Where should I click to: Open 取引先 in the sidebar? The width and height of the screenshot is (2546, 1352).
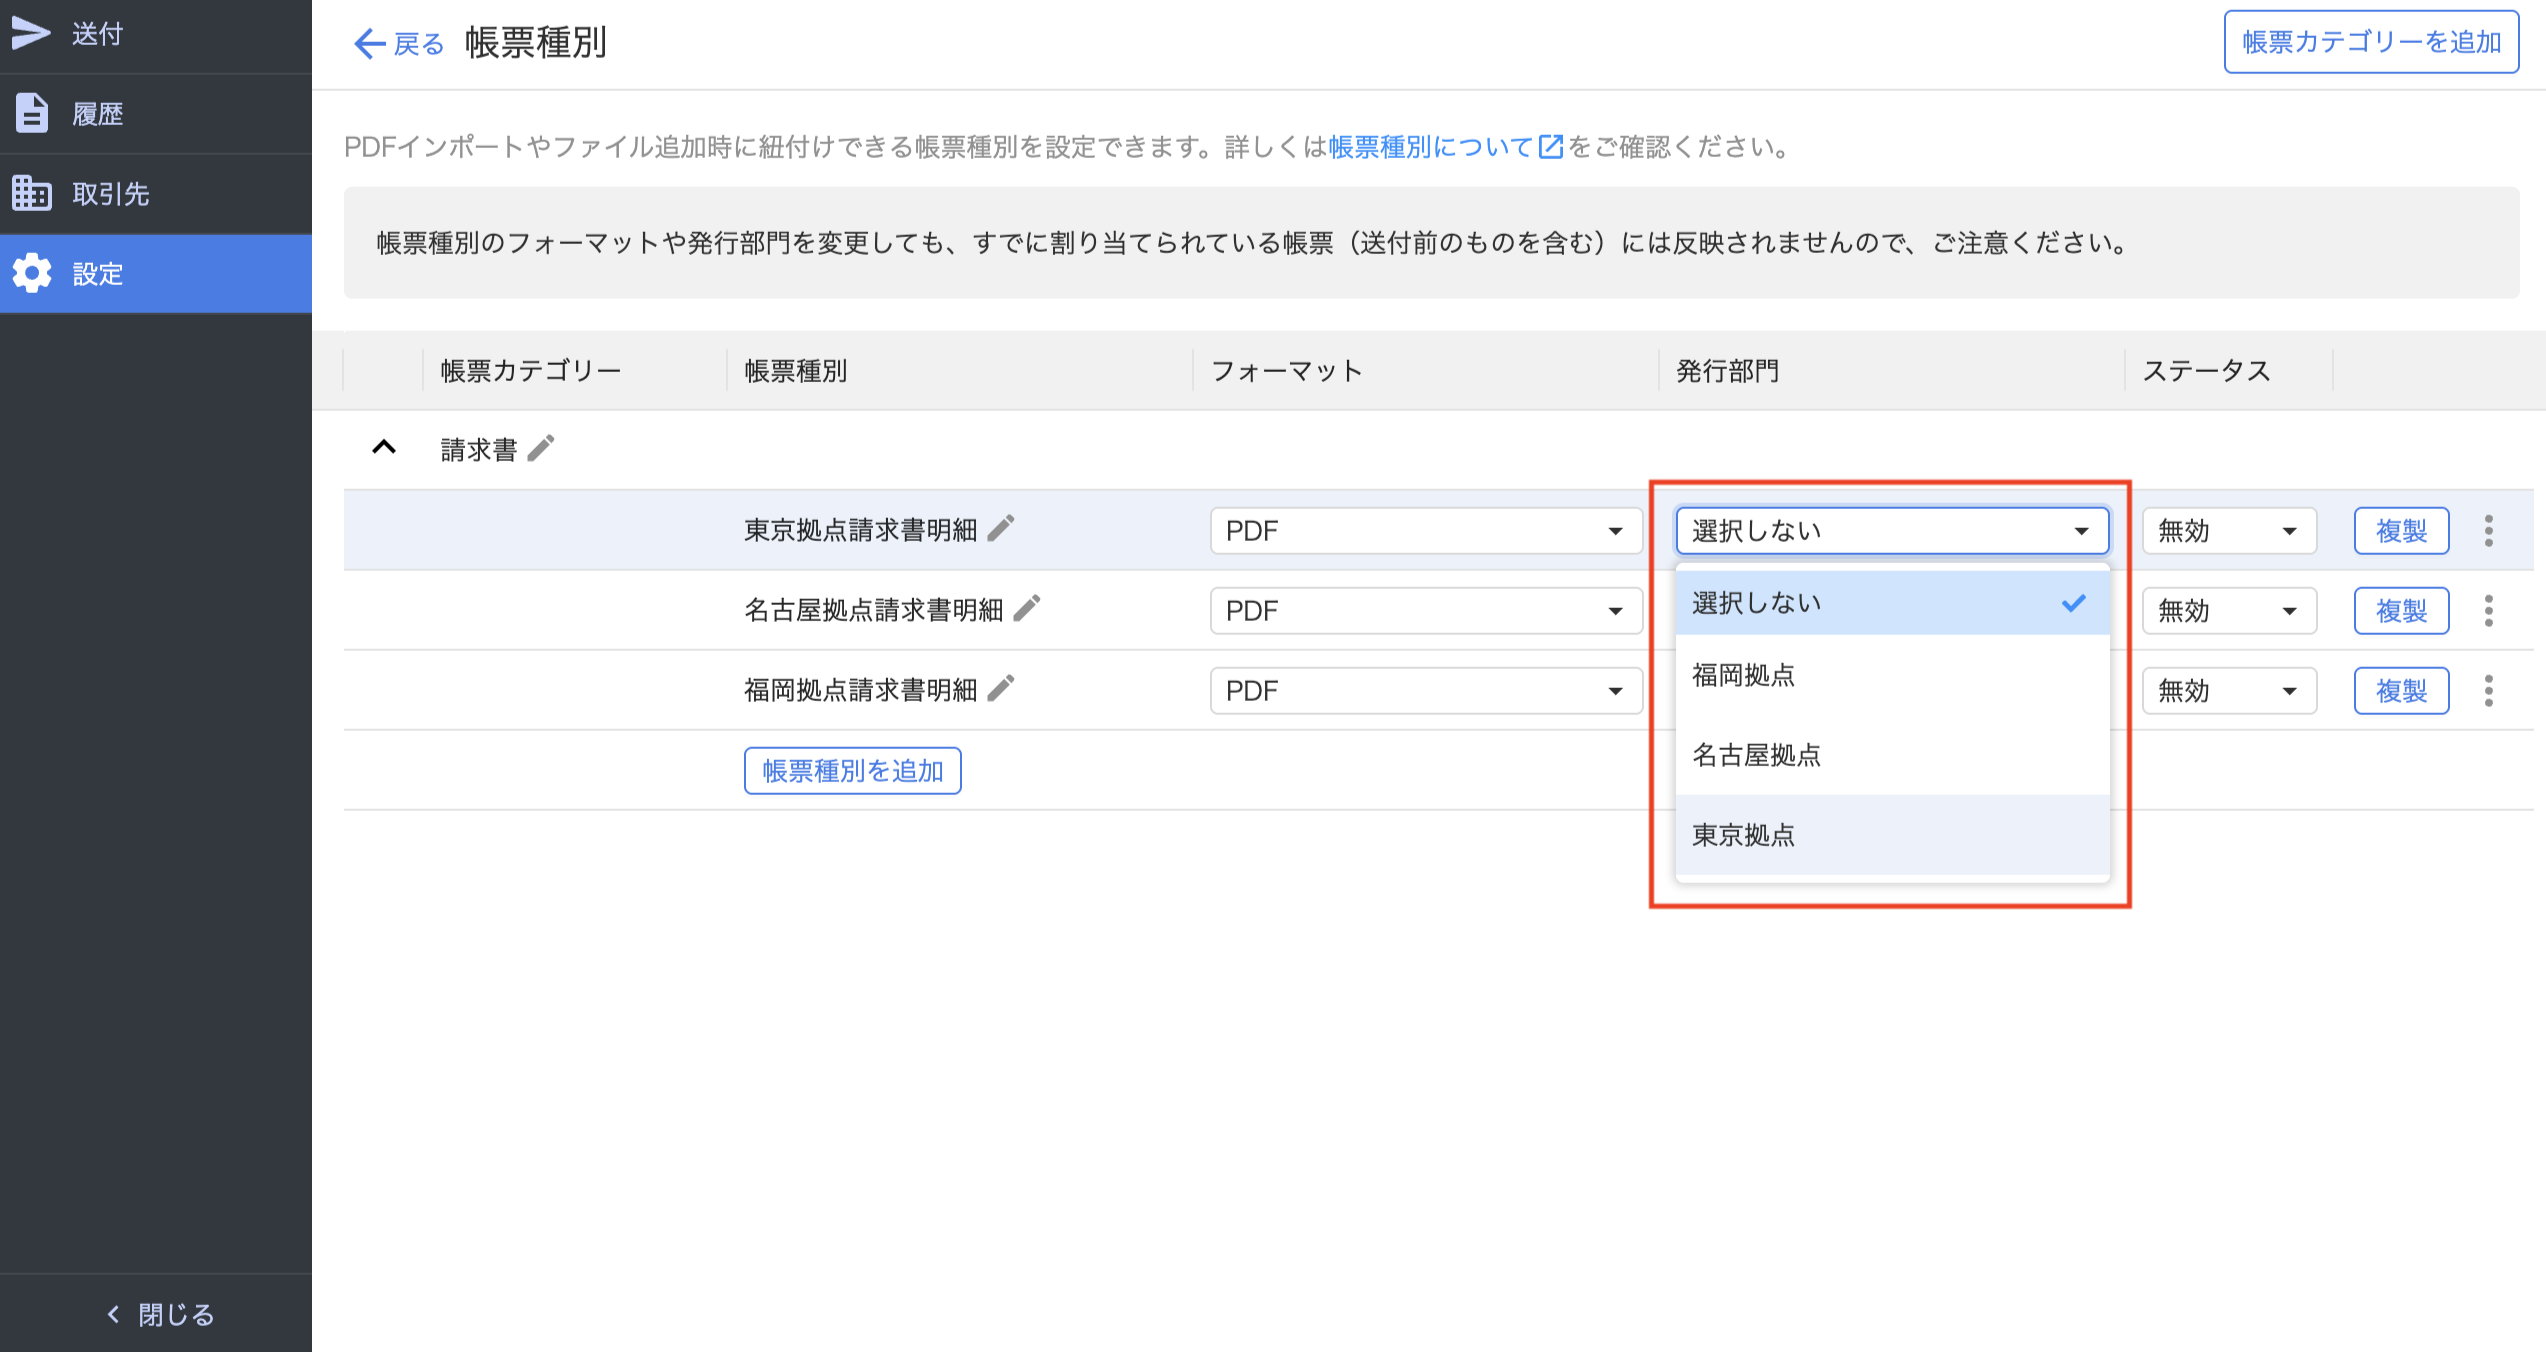pyautogui.click(x=110, y=194)
